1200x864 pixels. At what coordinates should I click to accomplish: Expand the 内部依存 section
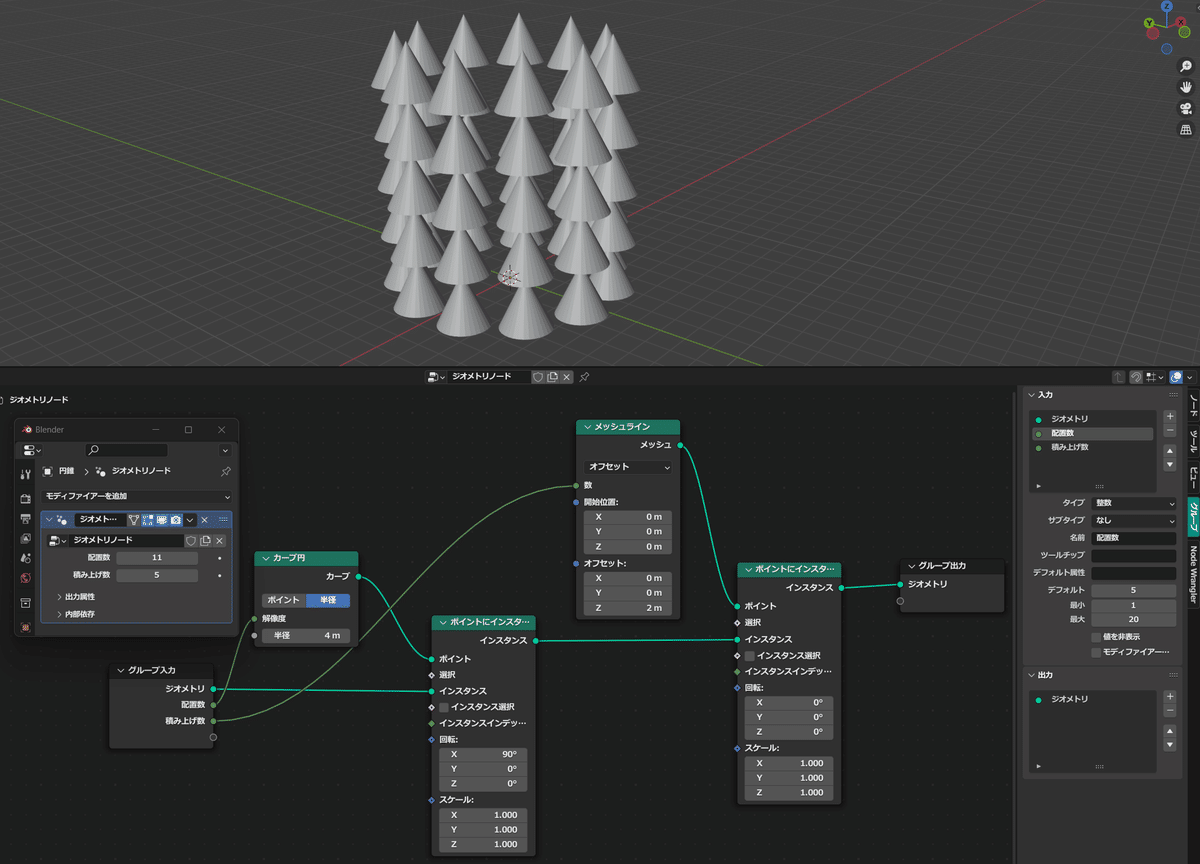point(78,614)
